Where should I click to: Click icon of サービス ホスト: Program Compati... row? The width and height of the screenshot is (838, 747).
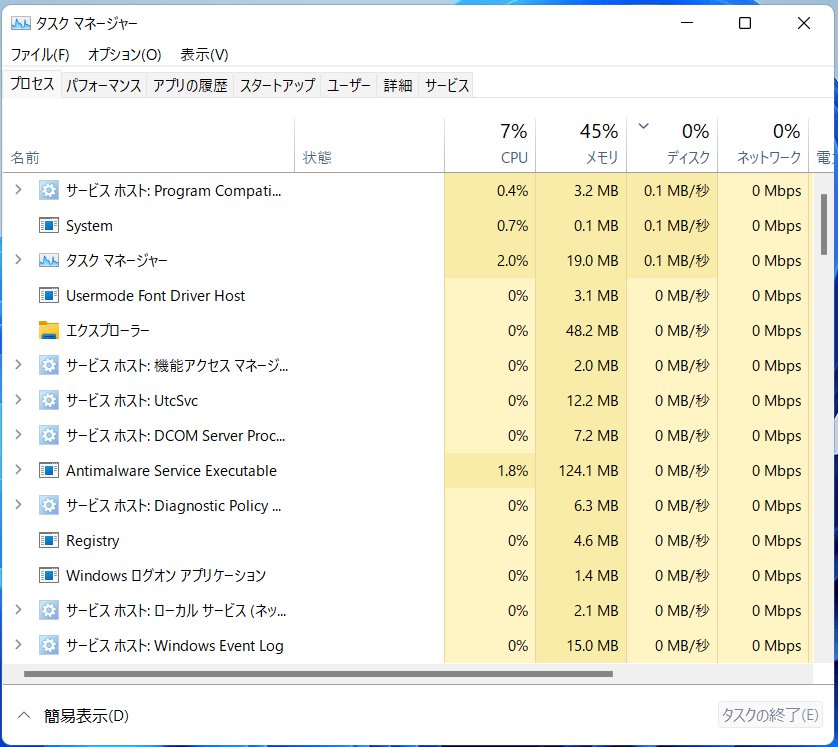49,190
